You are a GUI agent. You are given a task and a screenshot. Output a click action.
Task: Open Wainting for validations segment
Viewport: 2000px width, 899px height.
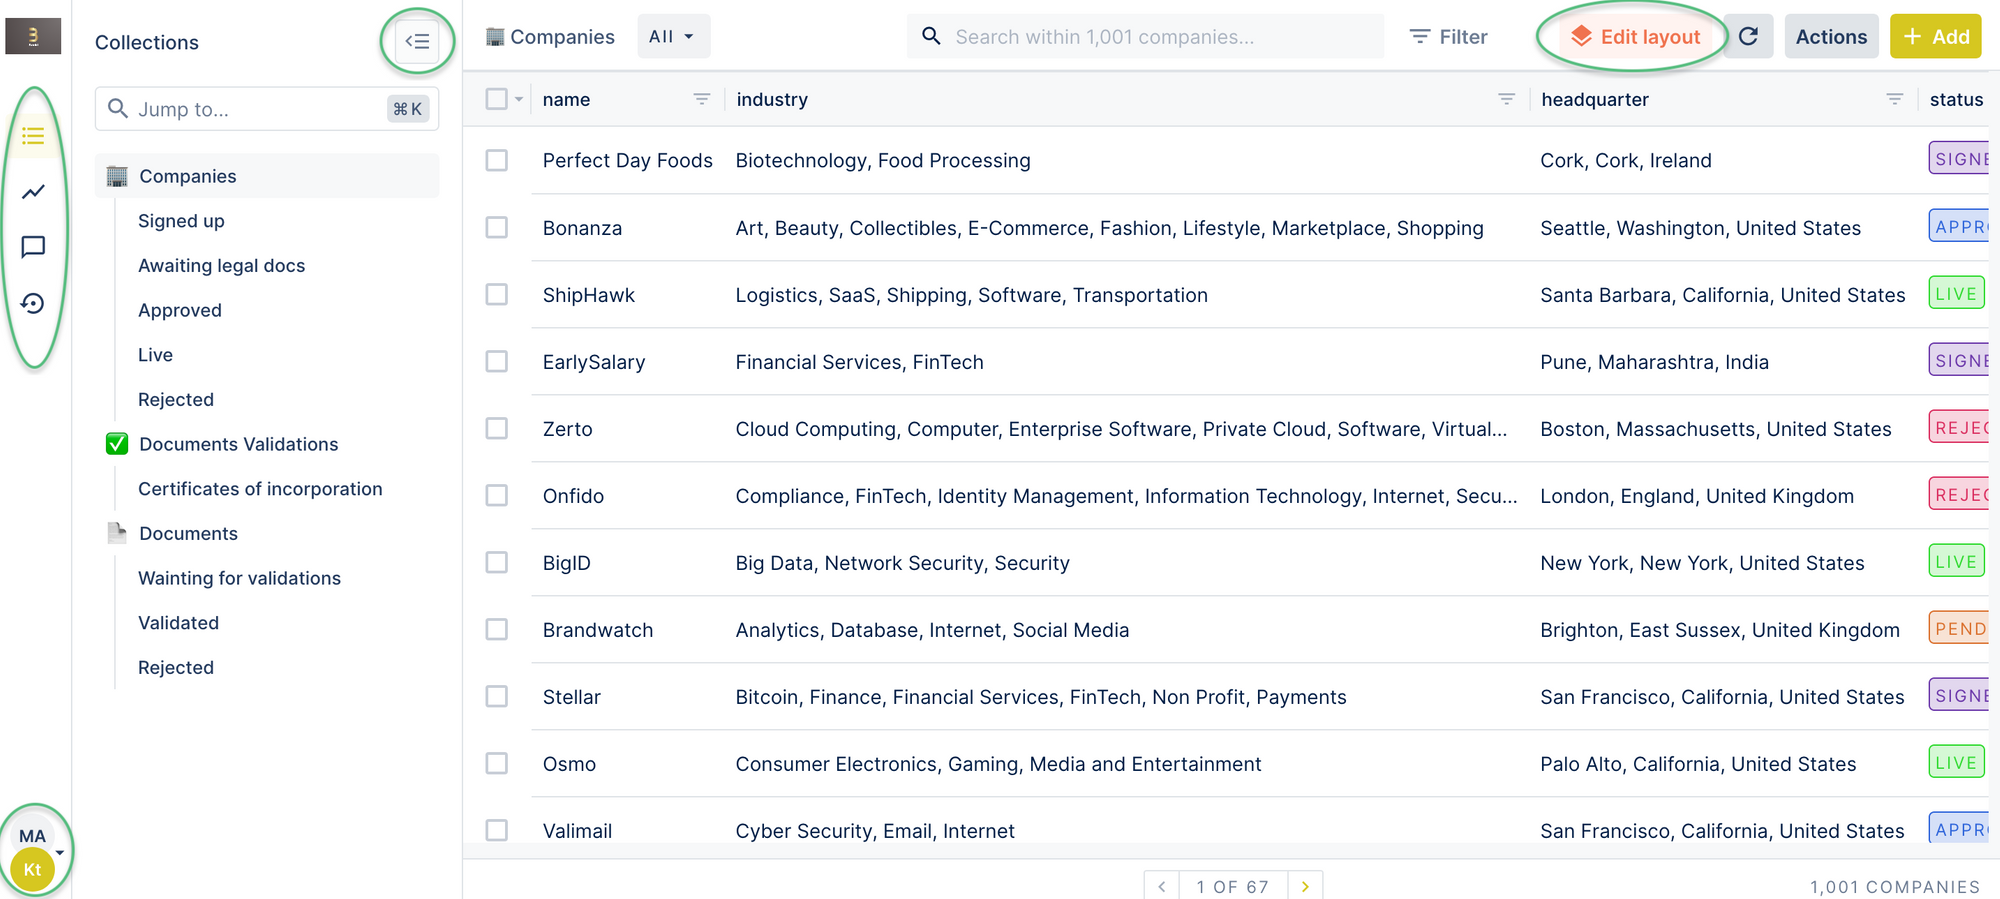click(239, 578)
